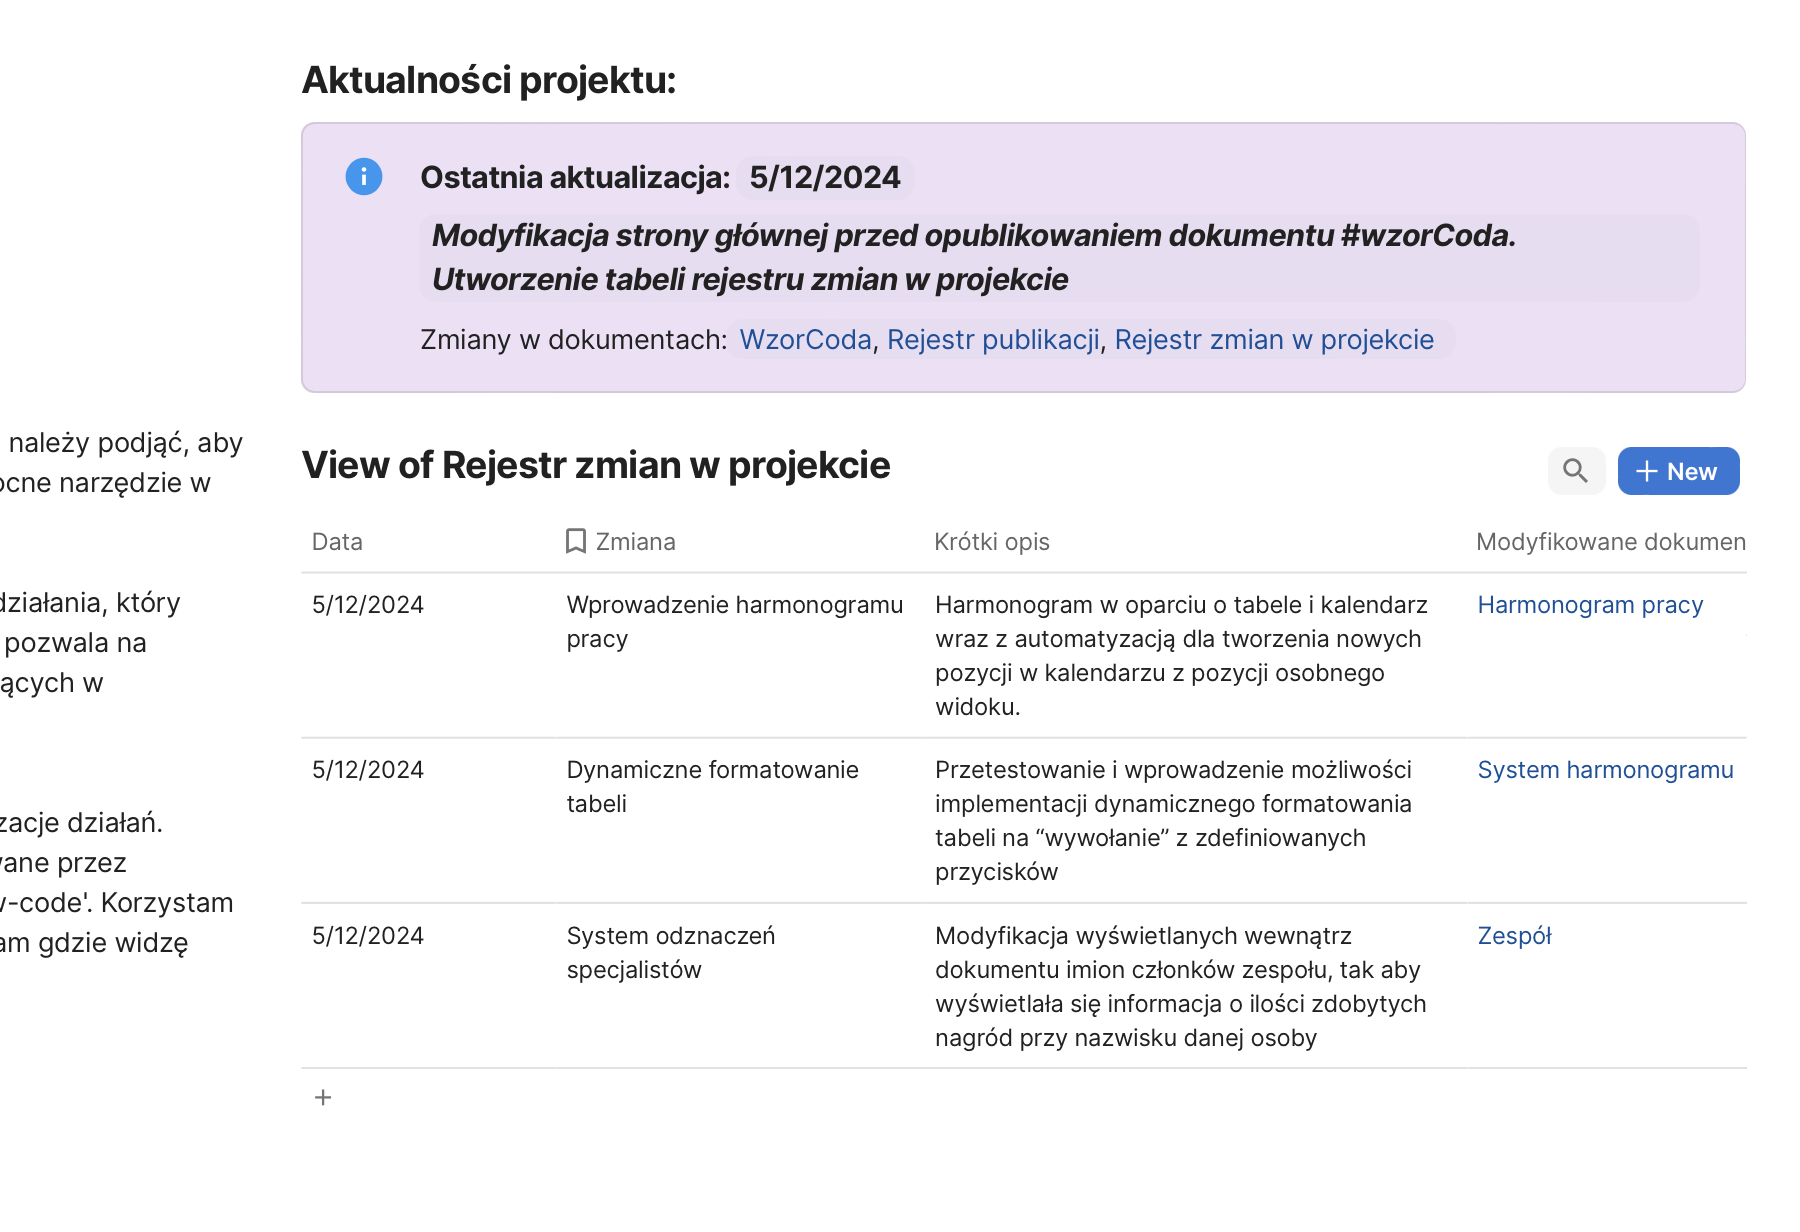
Task: Click the Krótki opis column header
Action: (992, 542)
